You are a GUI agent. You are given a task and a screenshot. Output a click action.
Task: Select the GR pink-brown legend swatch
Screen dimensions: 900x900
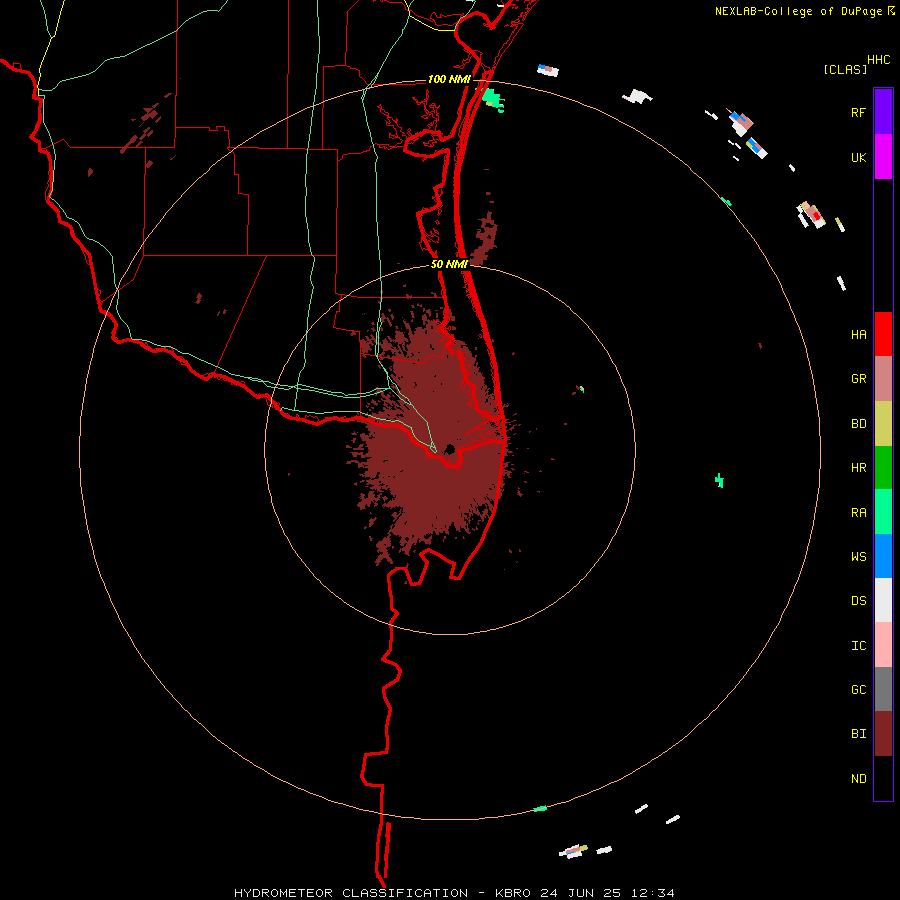883,379
